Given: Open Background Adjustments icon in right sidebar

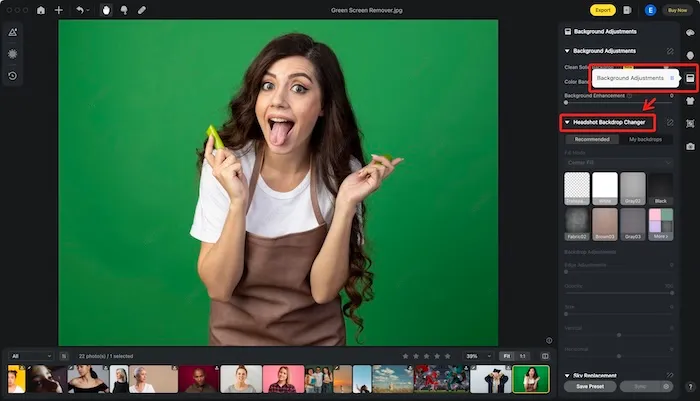Looking at the screenshot, I should click(690, 77).
